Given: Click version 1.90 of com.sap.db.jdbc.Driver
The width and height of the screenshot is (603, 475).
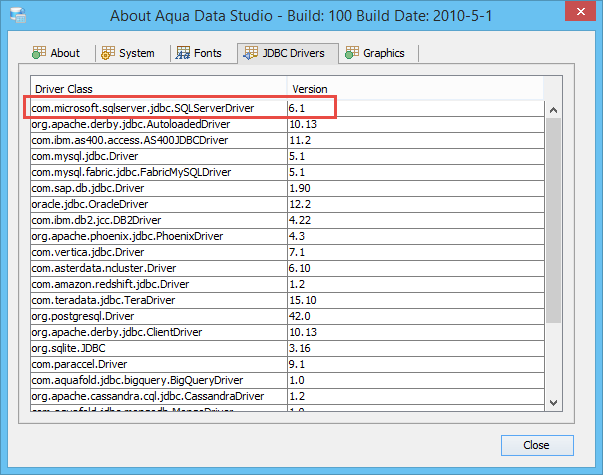Looking at the screenshot, I should pyautogui.click(x=300, y=188).
